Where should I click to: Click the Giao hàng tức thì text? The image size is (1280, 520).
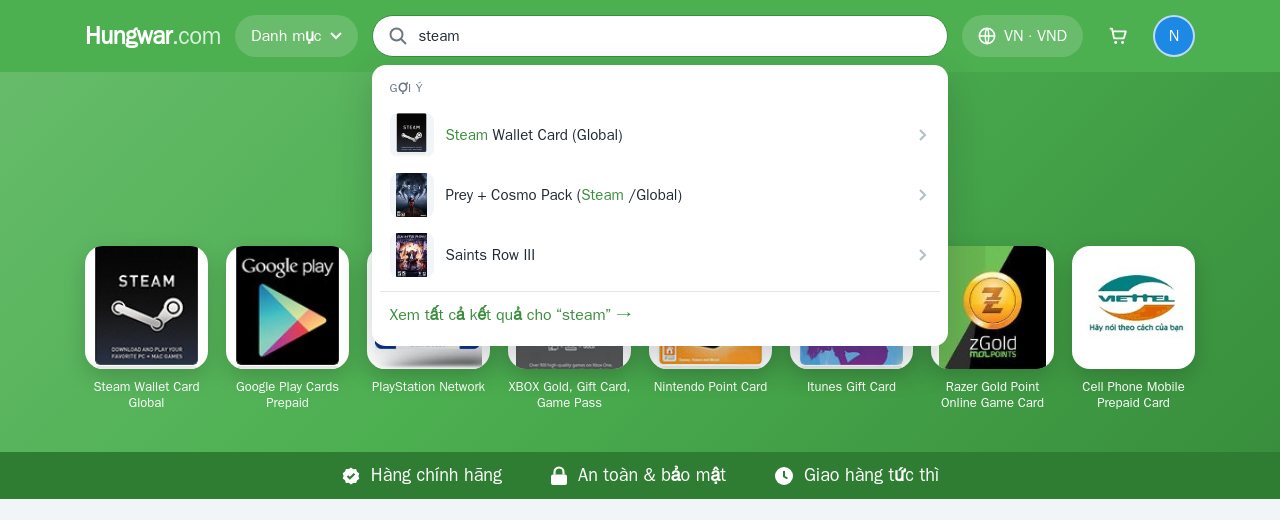point(871,476)
